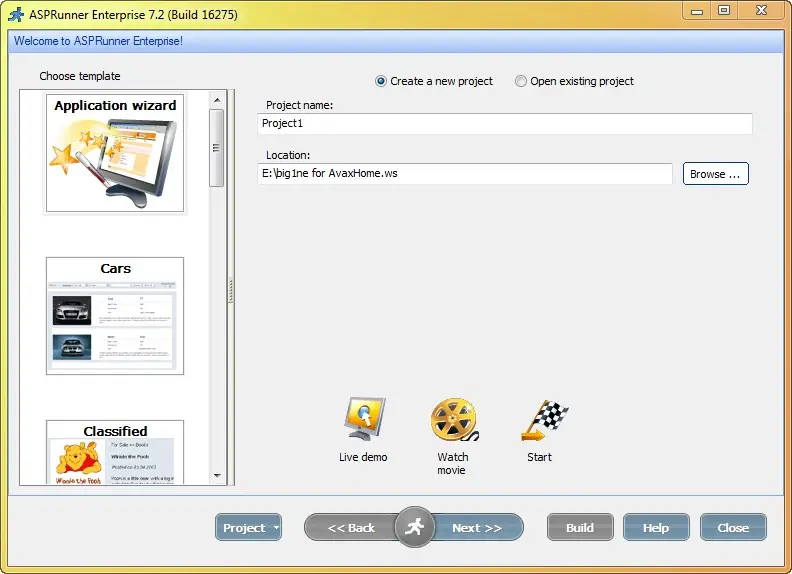Pick the Classified template thumbnail
Image resolution: width=792 pixels, height=574 pixels.
pyautogui.click(x=115, y=452)
